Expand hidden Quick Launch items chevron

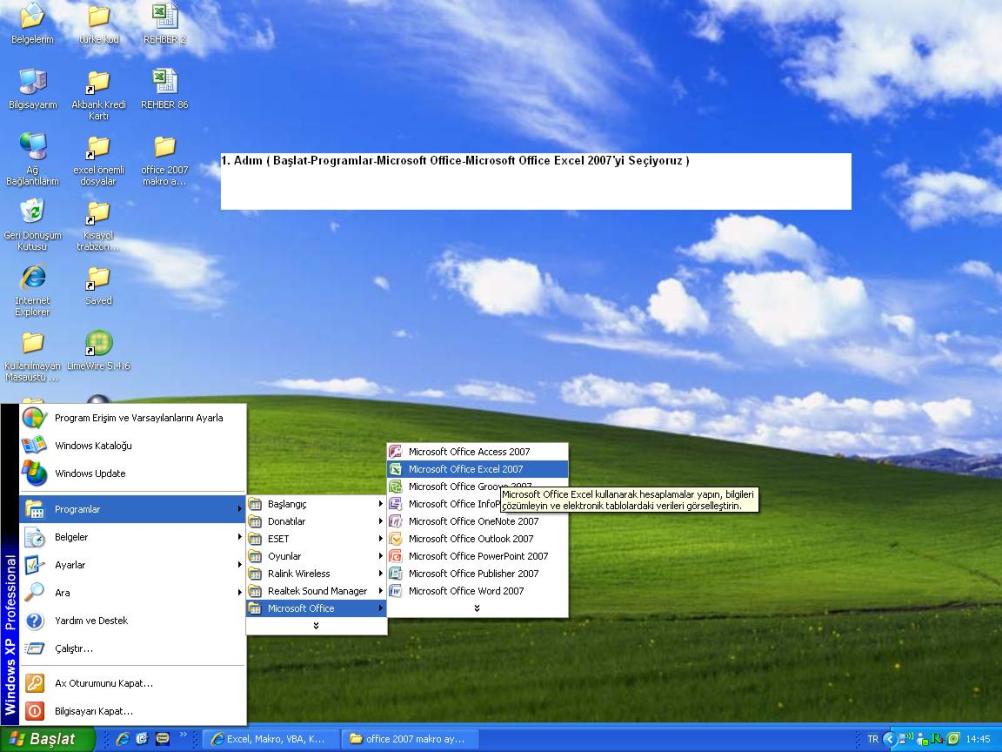(183, 735)
